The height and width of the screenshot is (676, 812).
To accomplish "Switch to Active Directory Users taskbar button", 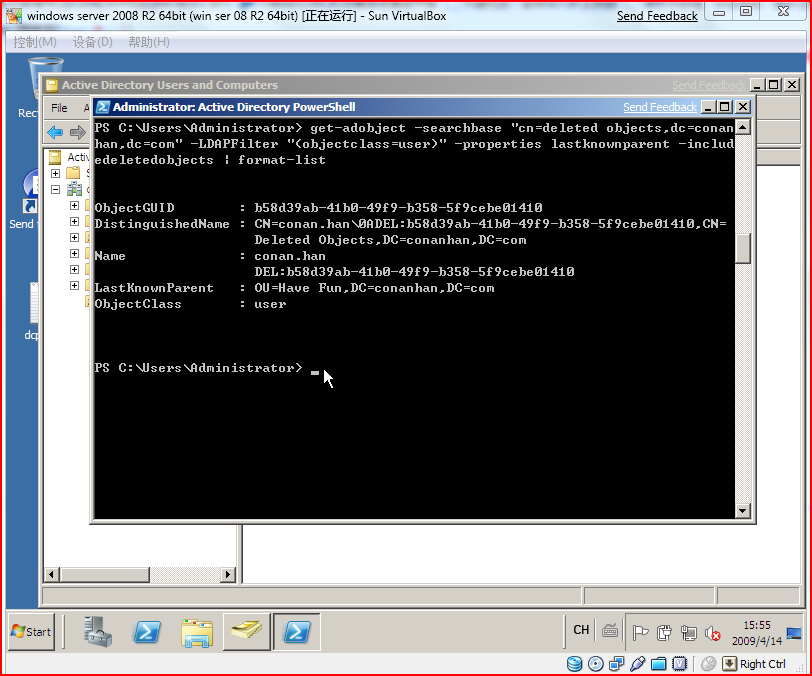I will [x=246, y=631].
